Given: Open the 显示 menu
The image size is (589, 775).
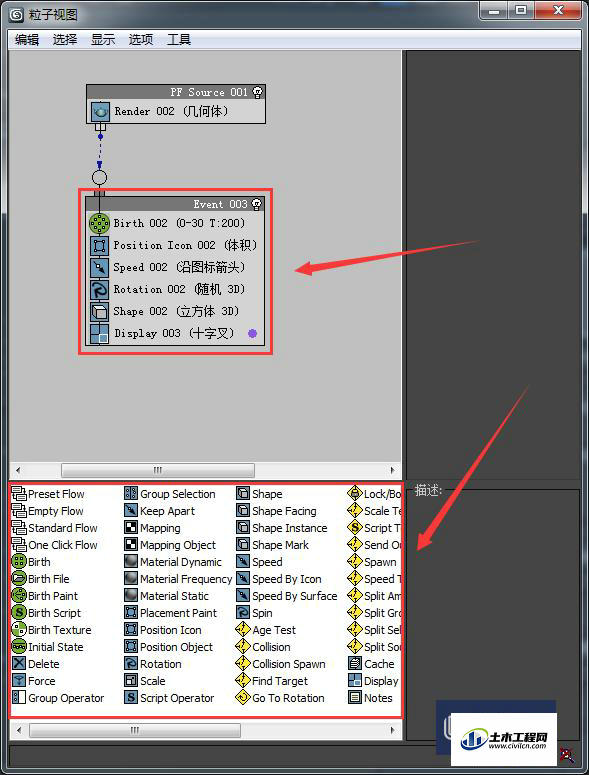Looking at the screenshot, I should (x=103, y=40).
